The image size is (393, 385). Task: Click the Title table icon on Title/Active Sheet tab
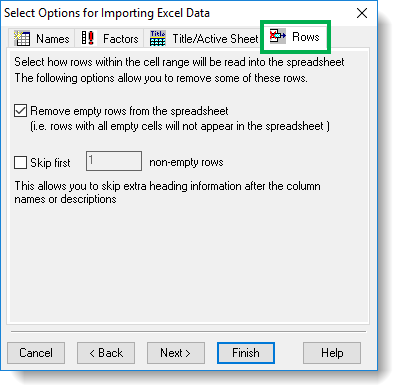click(158, 38)
